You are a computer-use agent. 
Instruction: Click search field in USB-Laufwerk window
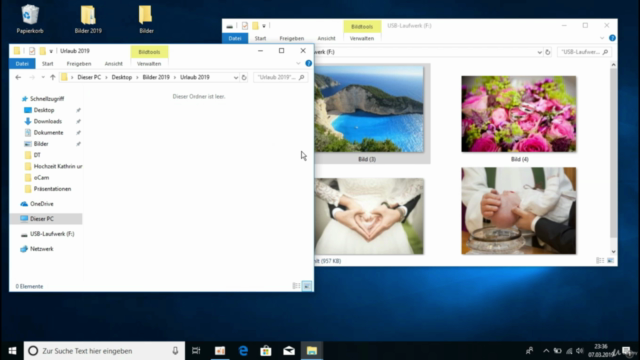click(x=584, y=52)
